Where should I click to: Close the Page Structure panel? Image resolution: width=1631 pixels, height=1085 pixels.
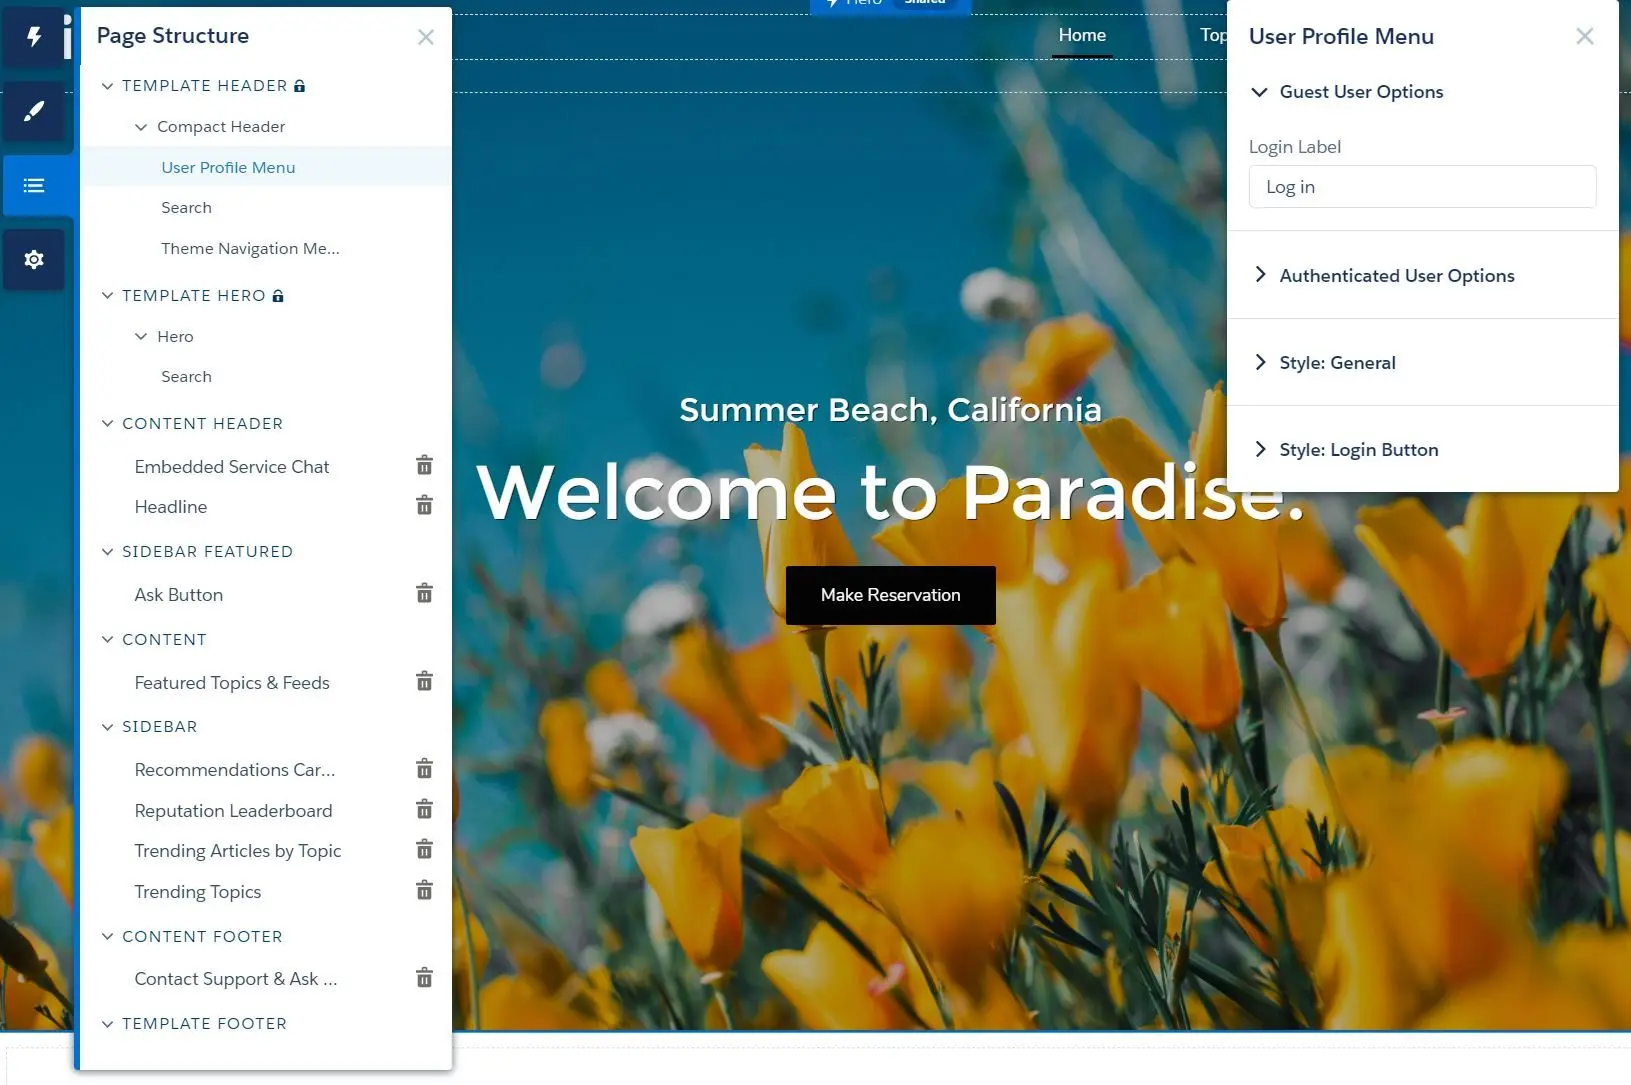click(426, 37)
